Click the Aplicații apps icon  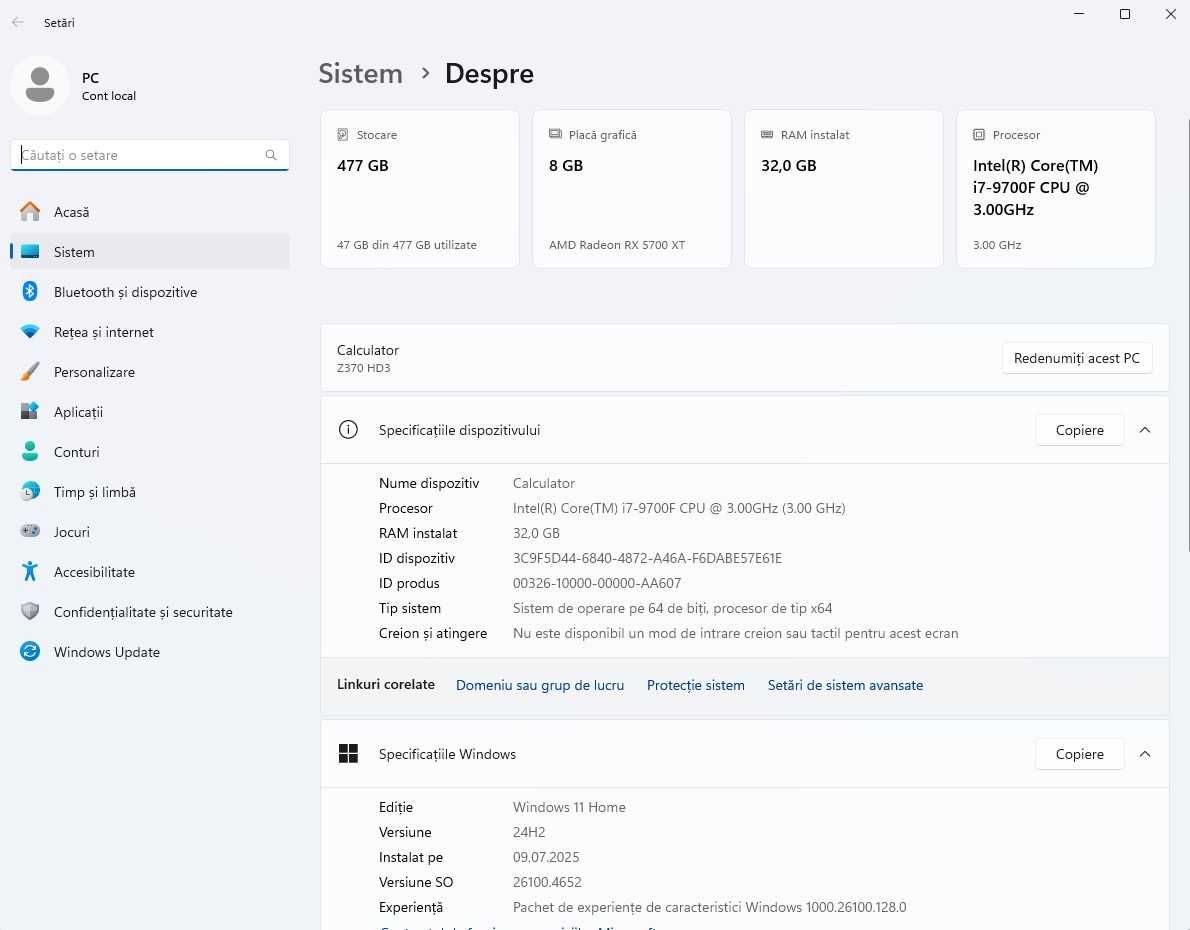point(30,411)
